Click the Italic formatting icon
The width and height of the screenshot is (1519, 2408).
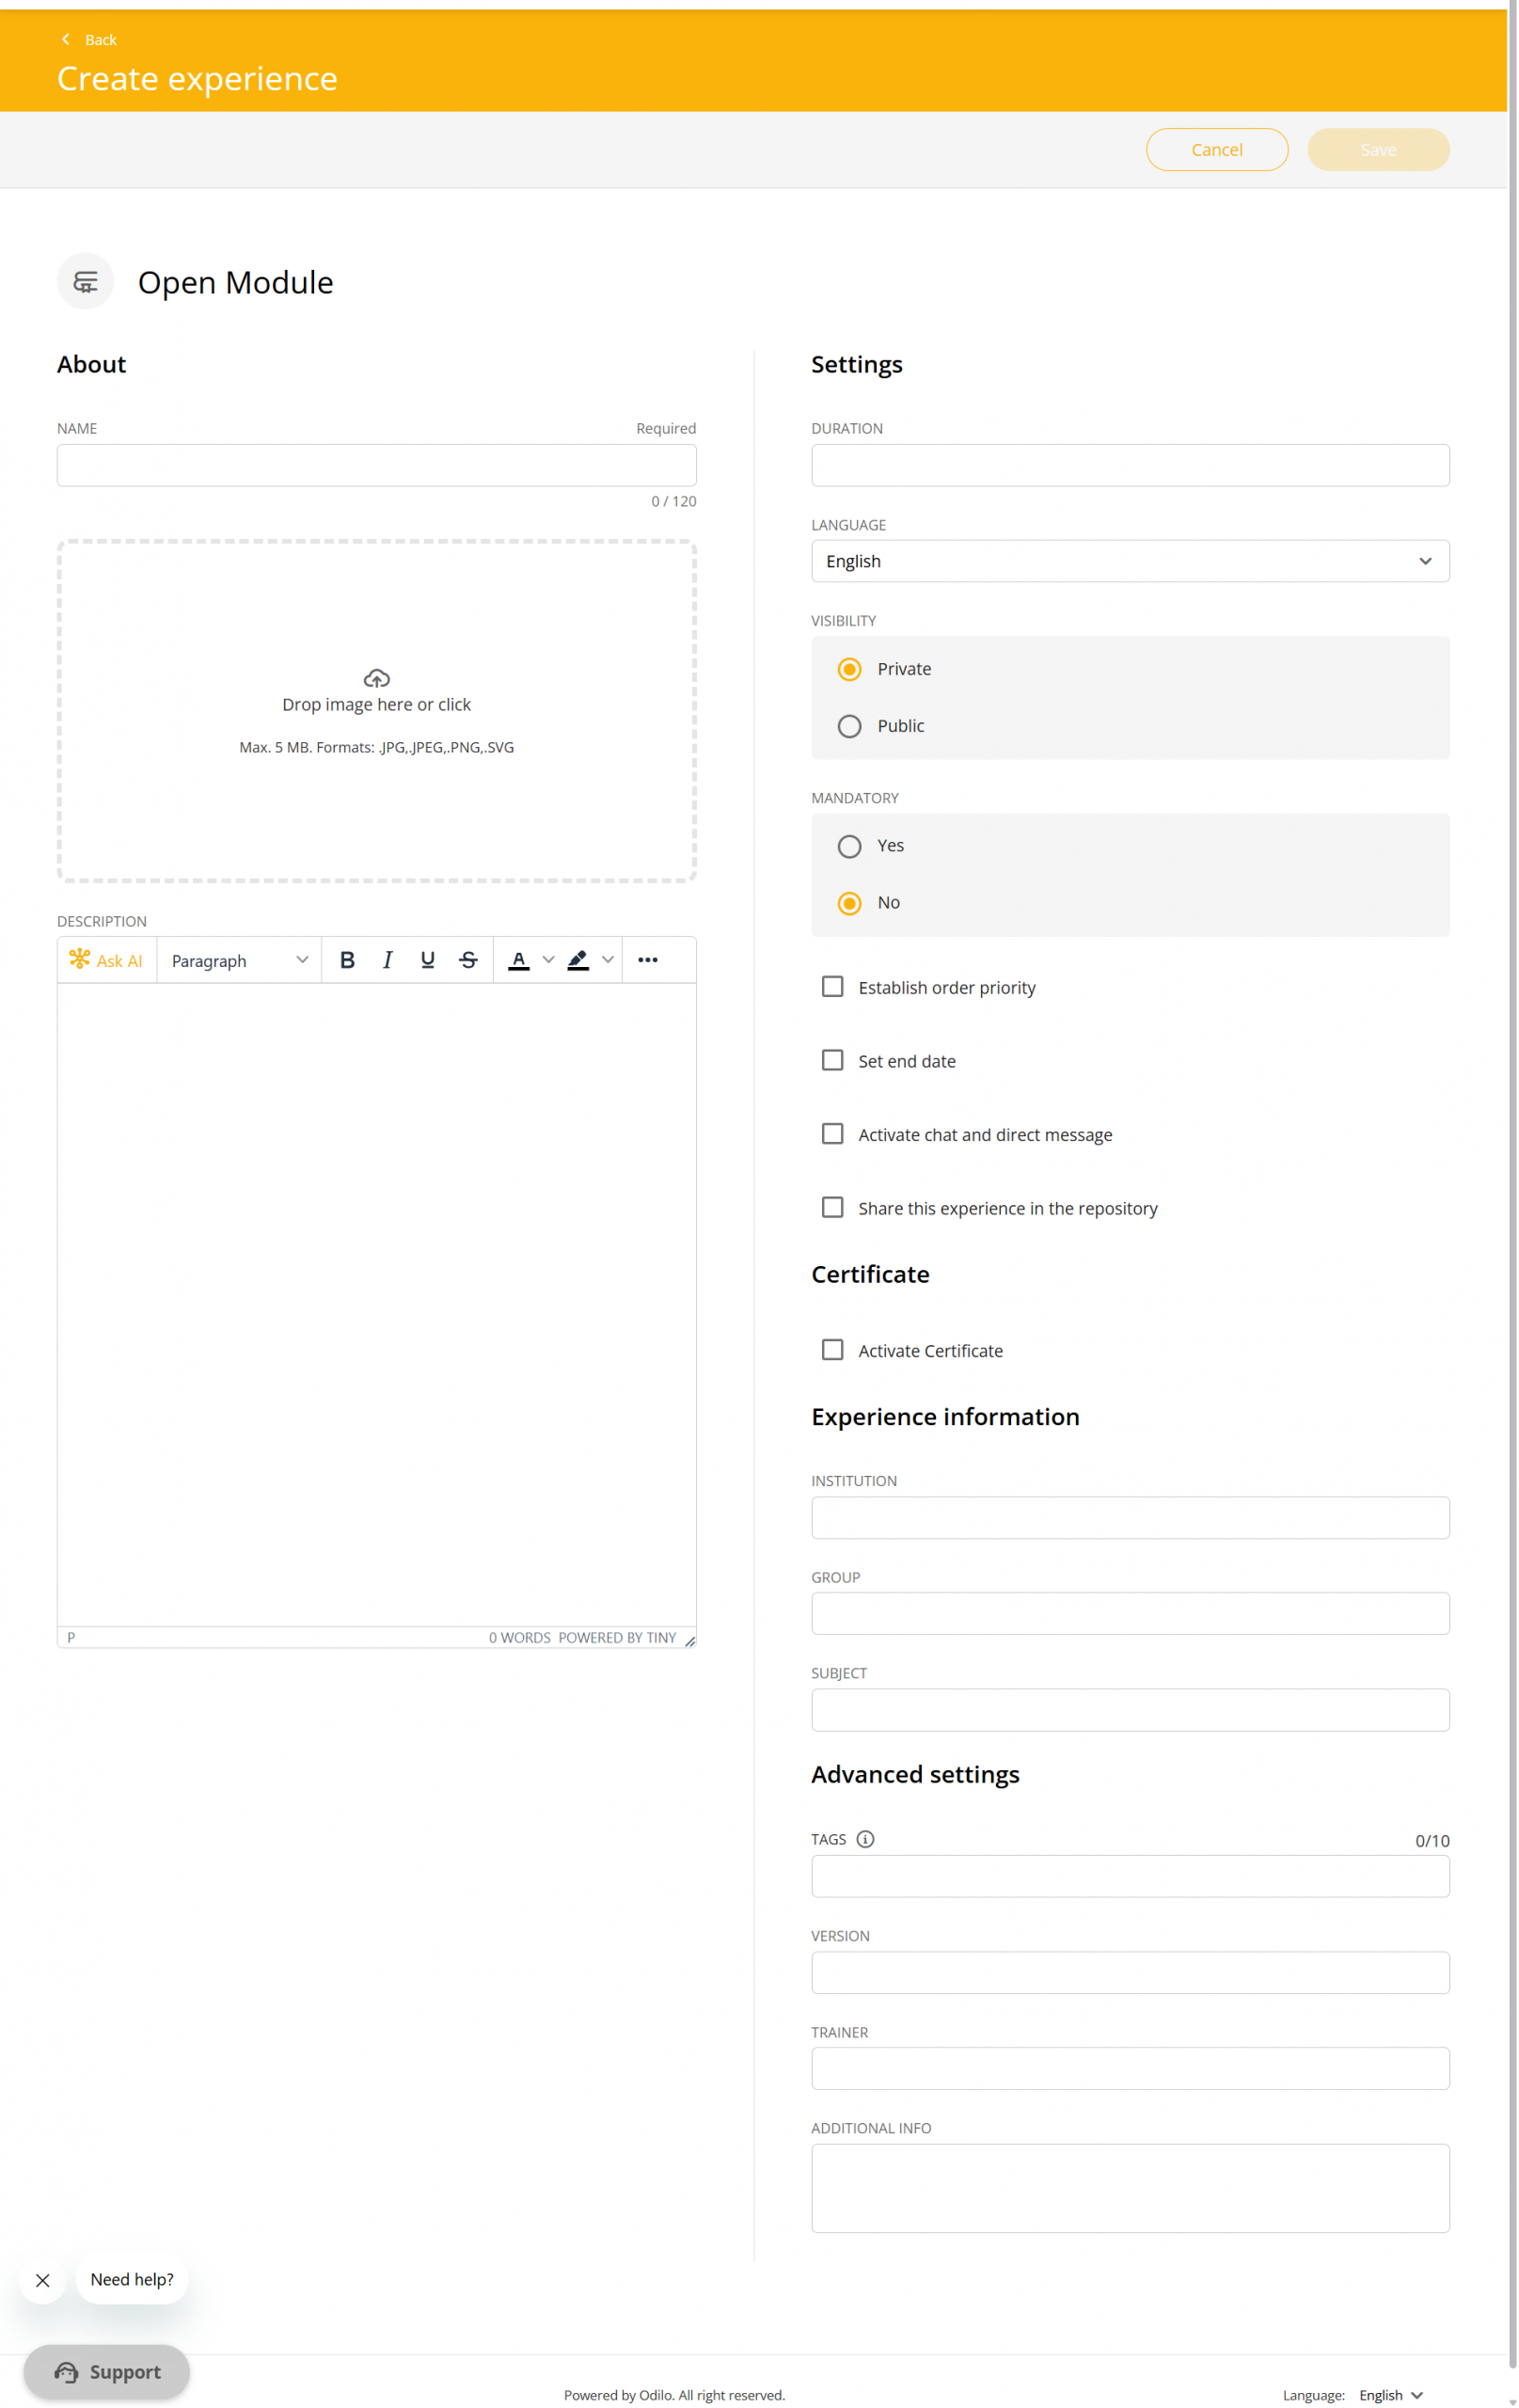point(387,960)
